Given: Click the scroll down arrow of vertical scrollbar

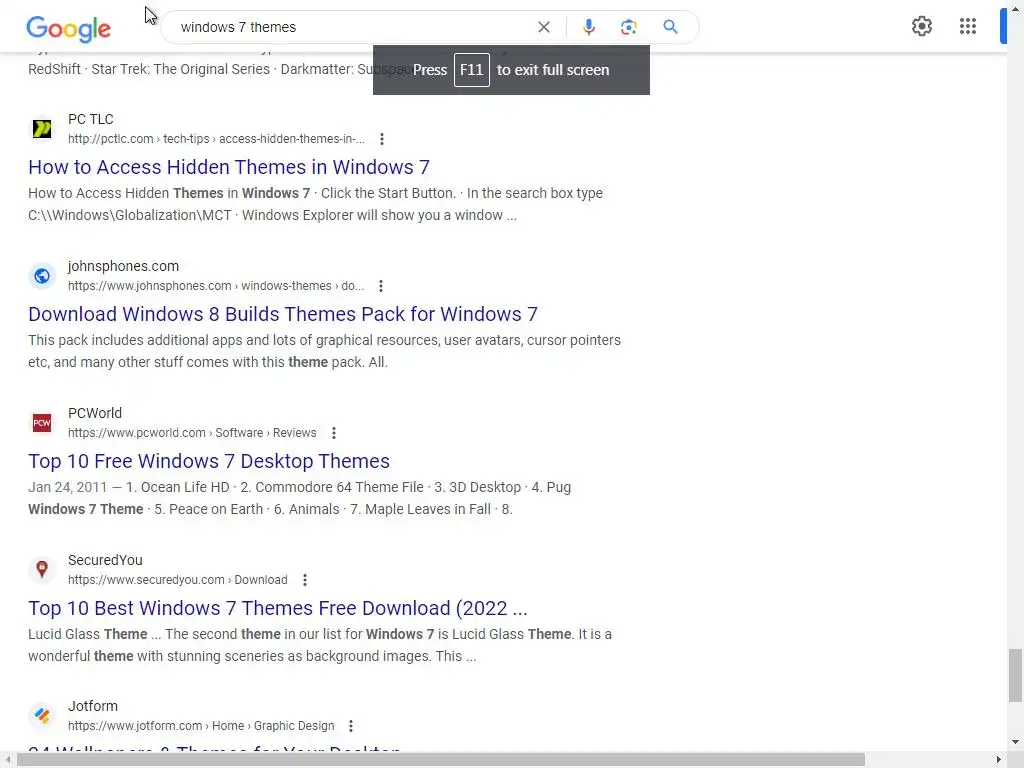Looking at the screenshot, I should (x=1015, y=742).
